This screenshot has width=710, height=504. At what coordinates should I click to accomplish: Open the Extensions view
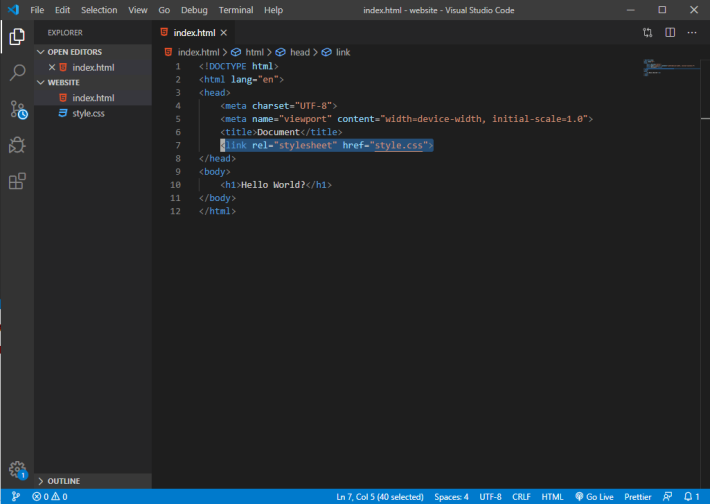click(x=17, y=181)
